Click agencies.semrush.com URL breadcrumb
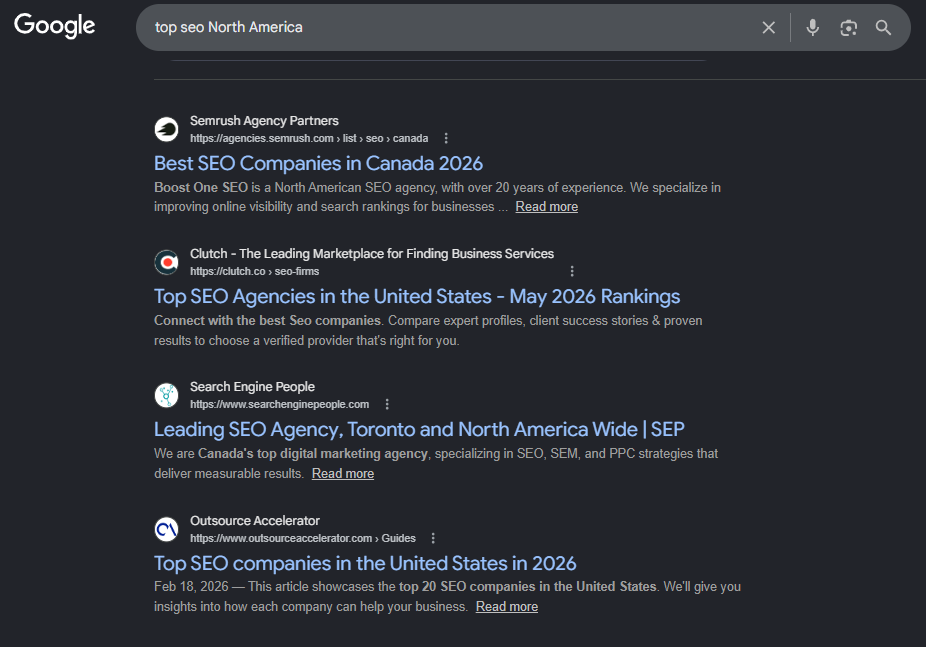 point(309,138)
